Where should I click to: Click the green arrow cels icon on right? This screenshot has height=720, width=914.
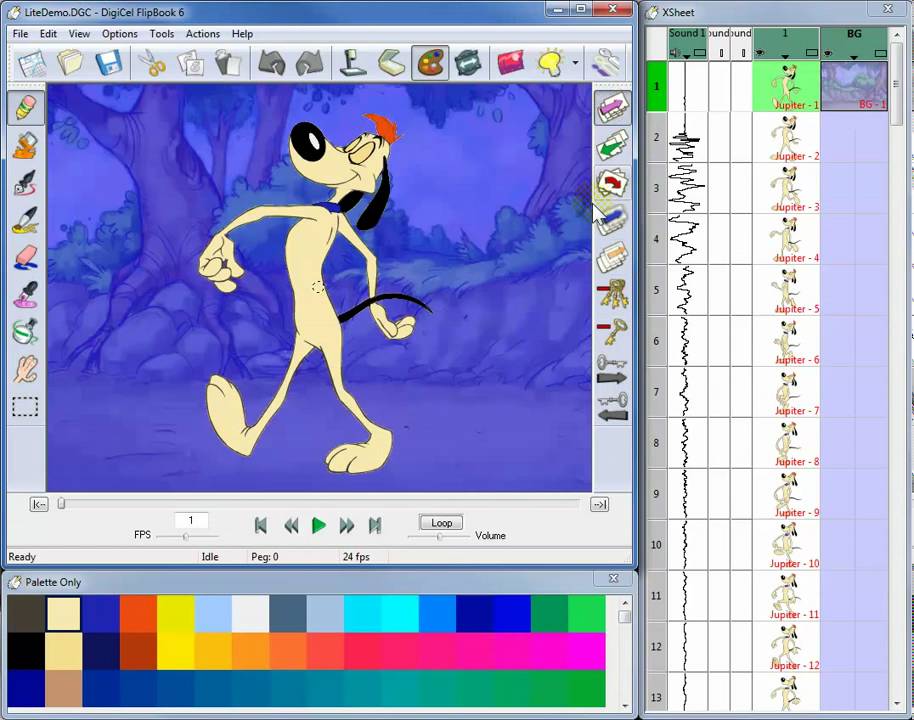point(613,145)
